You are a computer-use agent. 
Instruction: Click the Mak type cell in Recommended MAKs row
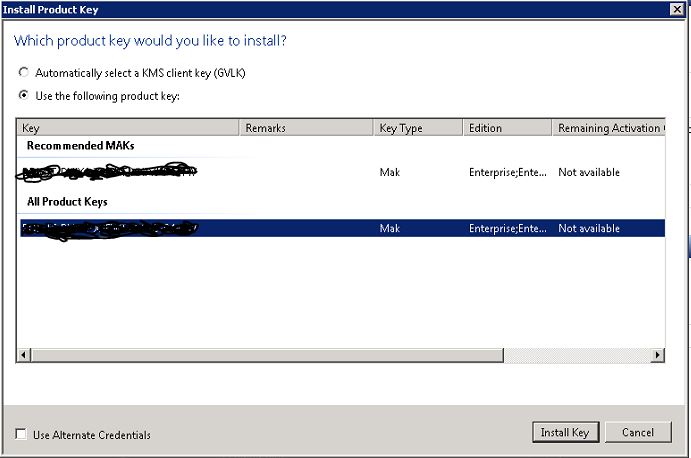point(389,173)
